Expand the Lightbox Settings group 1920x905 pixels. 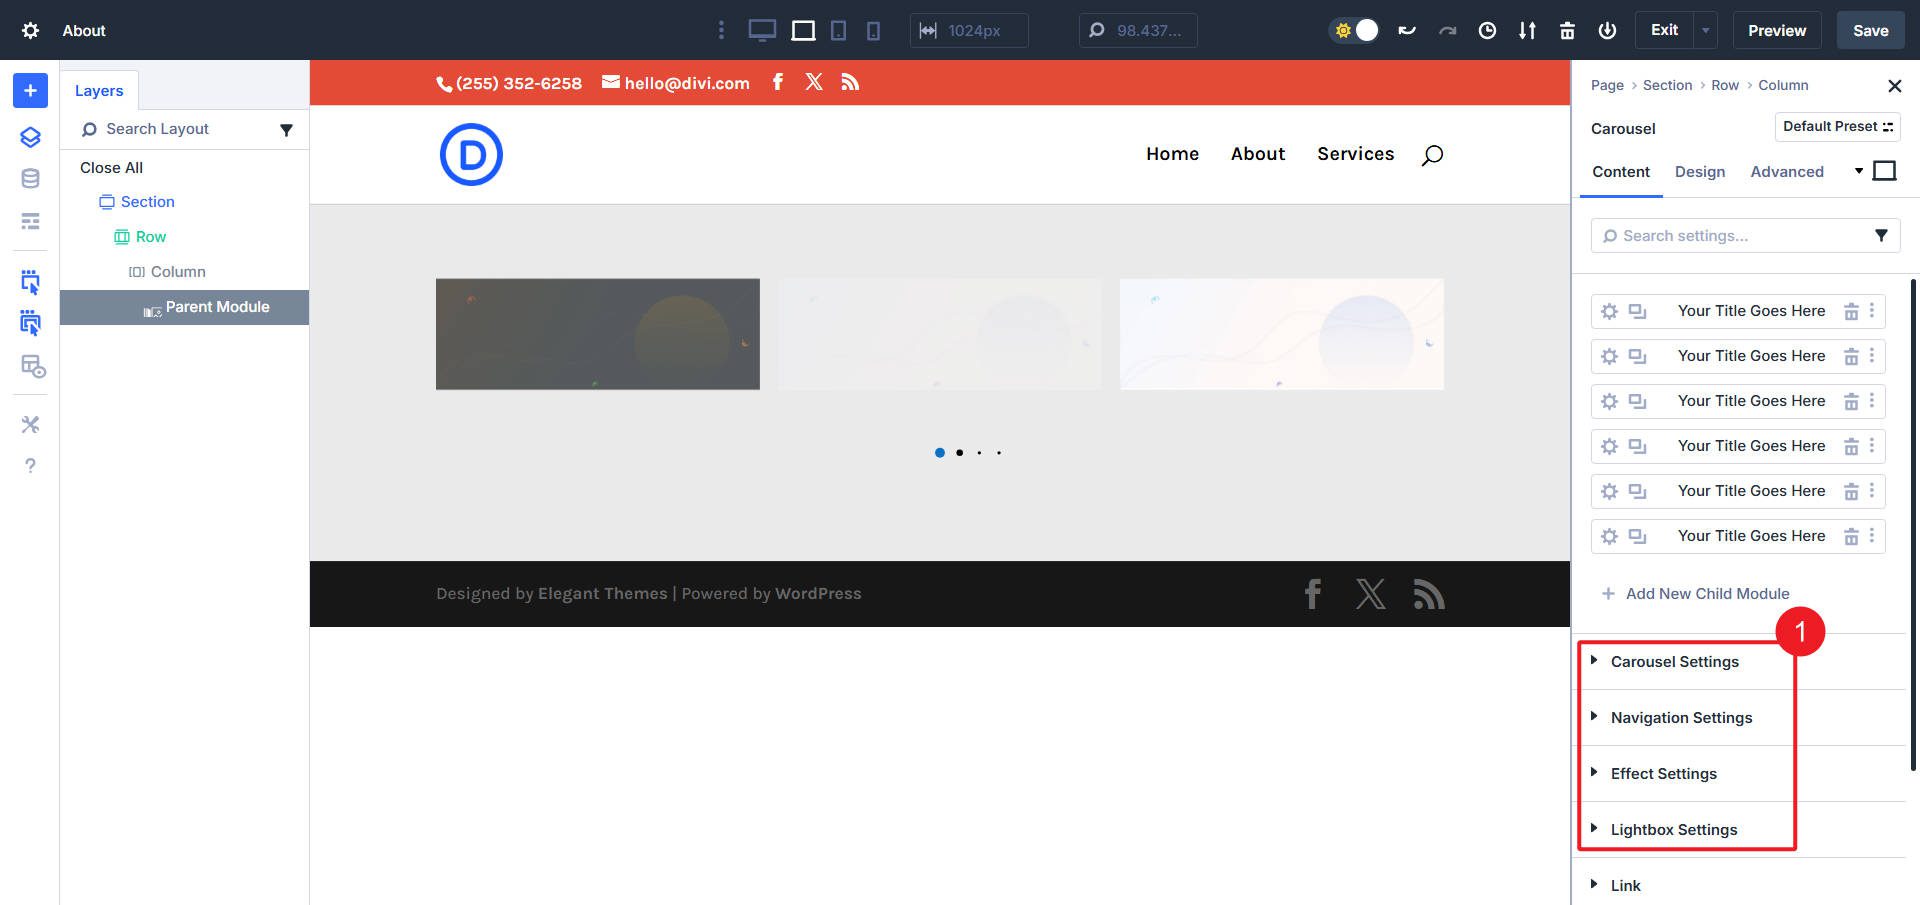coord(1674,829)
